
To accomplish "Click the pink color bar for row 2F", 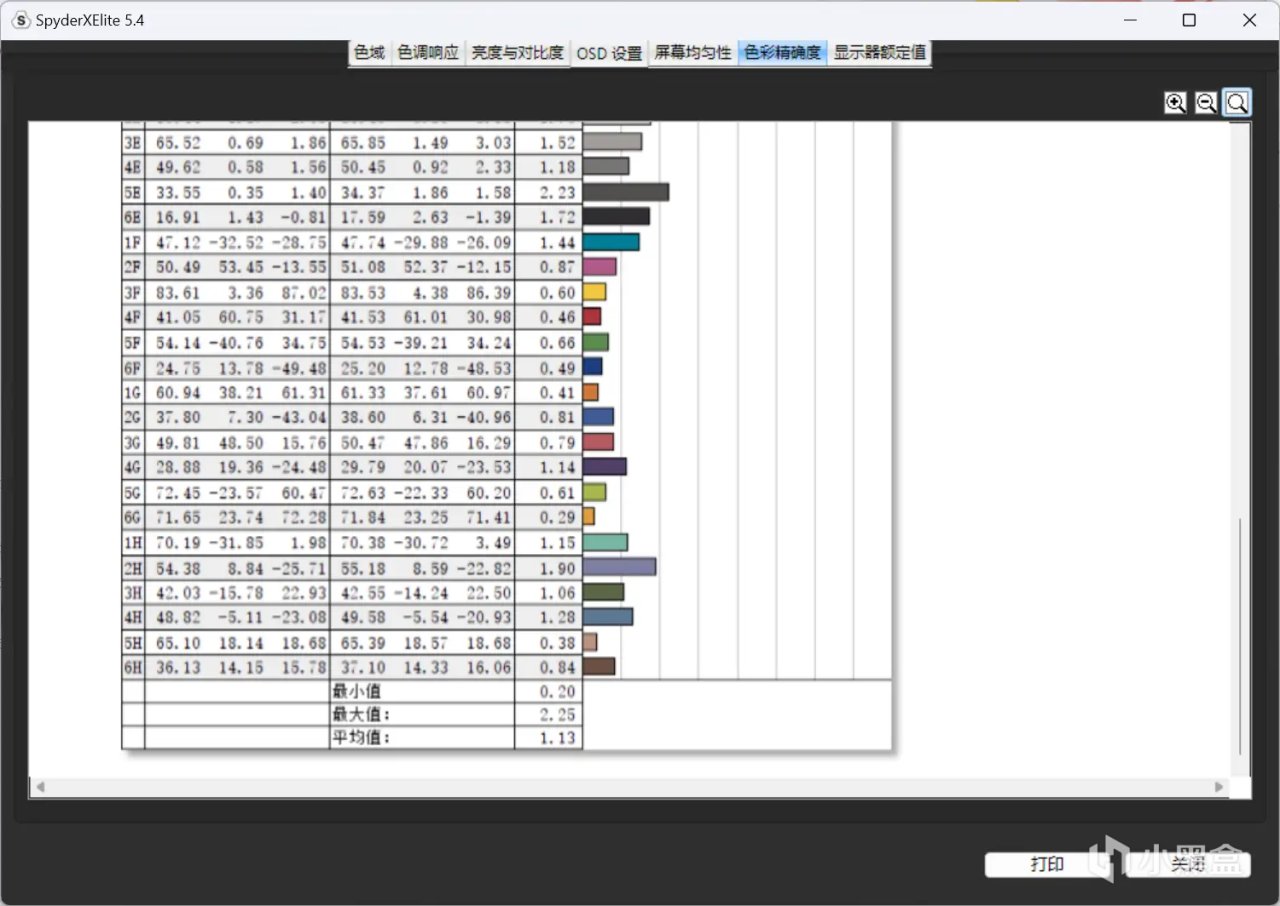I will [600, 267].
